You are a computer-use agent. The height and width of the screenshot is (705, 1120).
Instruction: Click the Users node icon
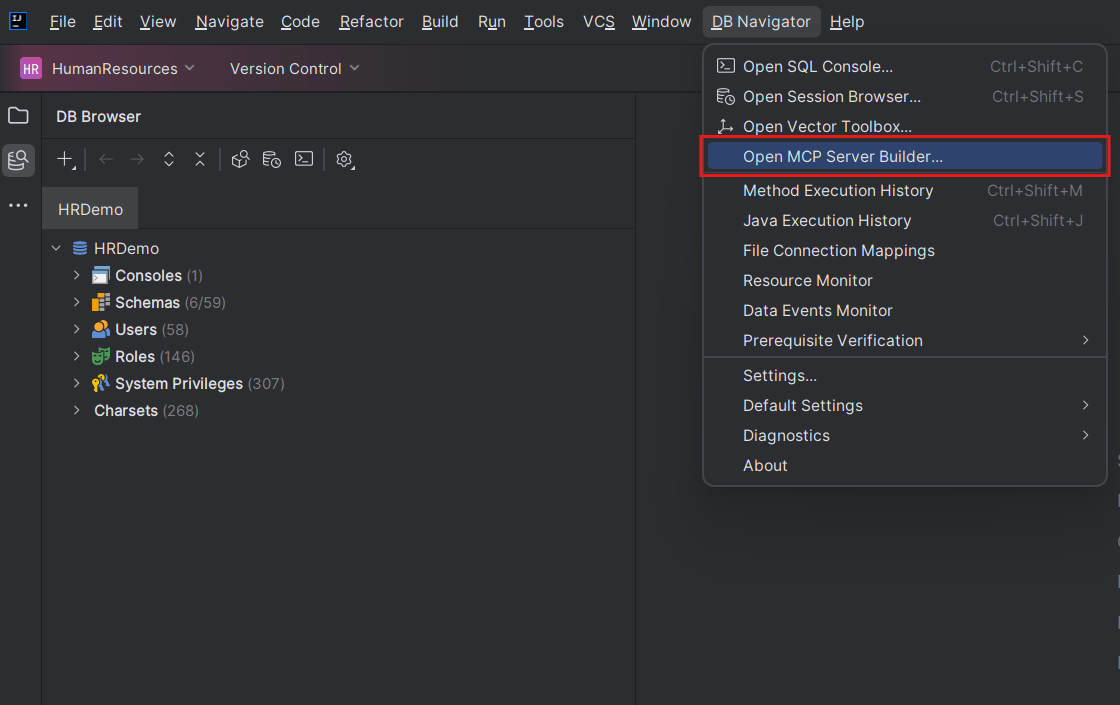[101, 329]
